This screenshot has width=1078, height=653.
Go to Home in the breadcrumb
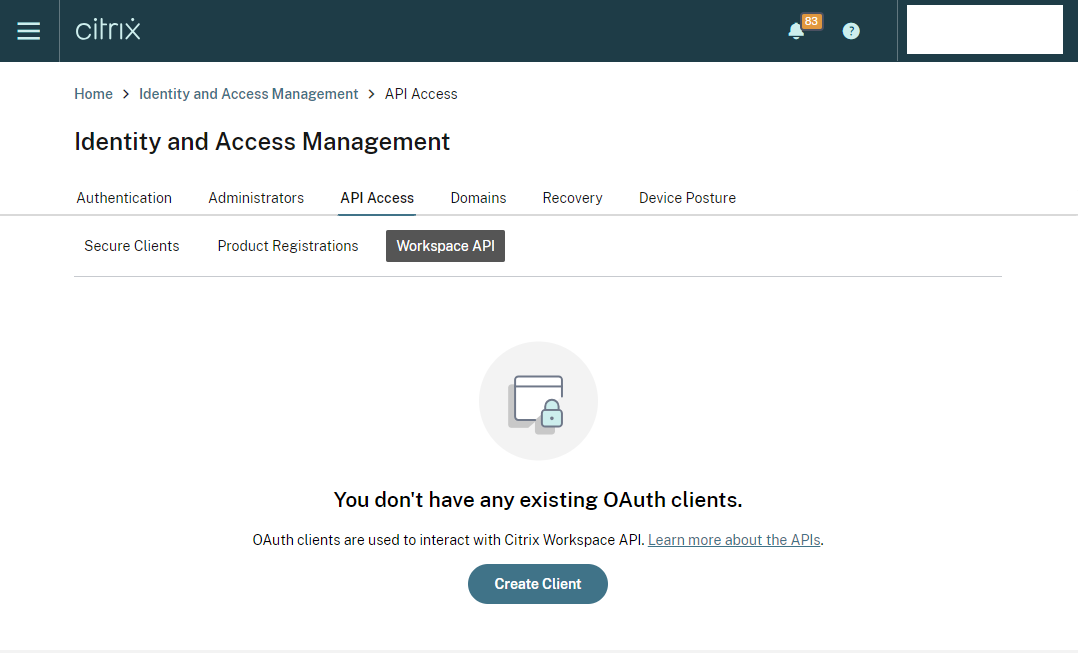[x=93, y=94]
